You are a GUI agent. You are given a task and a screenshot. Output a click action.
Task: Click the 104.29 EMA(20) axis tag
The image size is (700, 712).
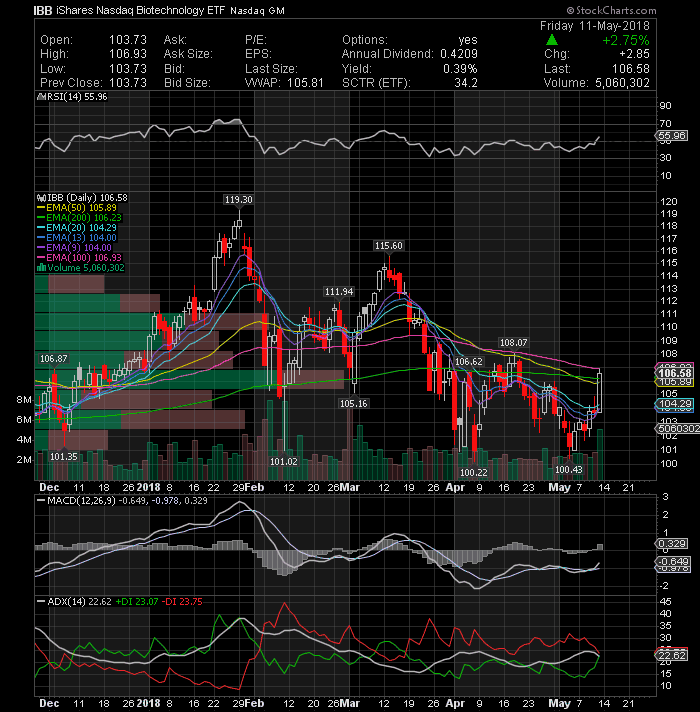pyautogui.click(x=675, y=404)
